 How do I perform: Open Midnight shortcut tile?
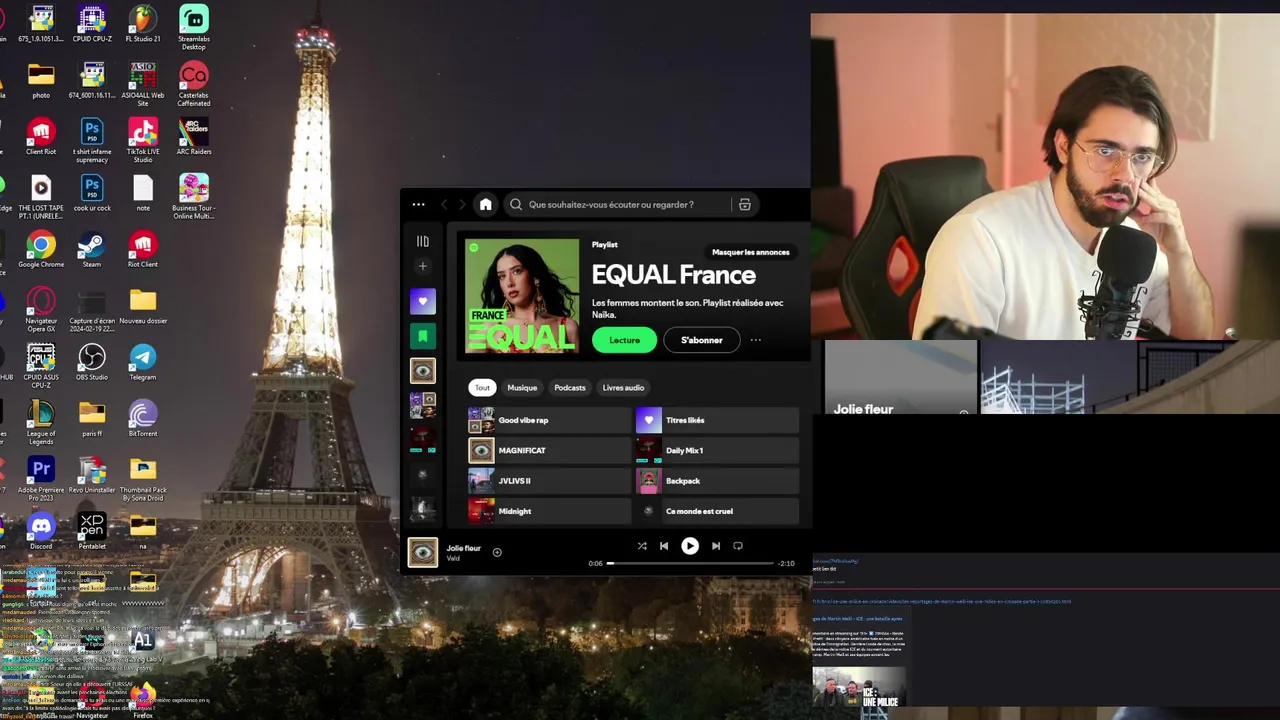click(x=549, y=511)
